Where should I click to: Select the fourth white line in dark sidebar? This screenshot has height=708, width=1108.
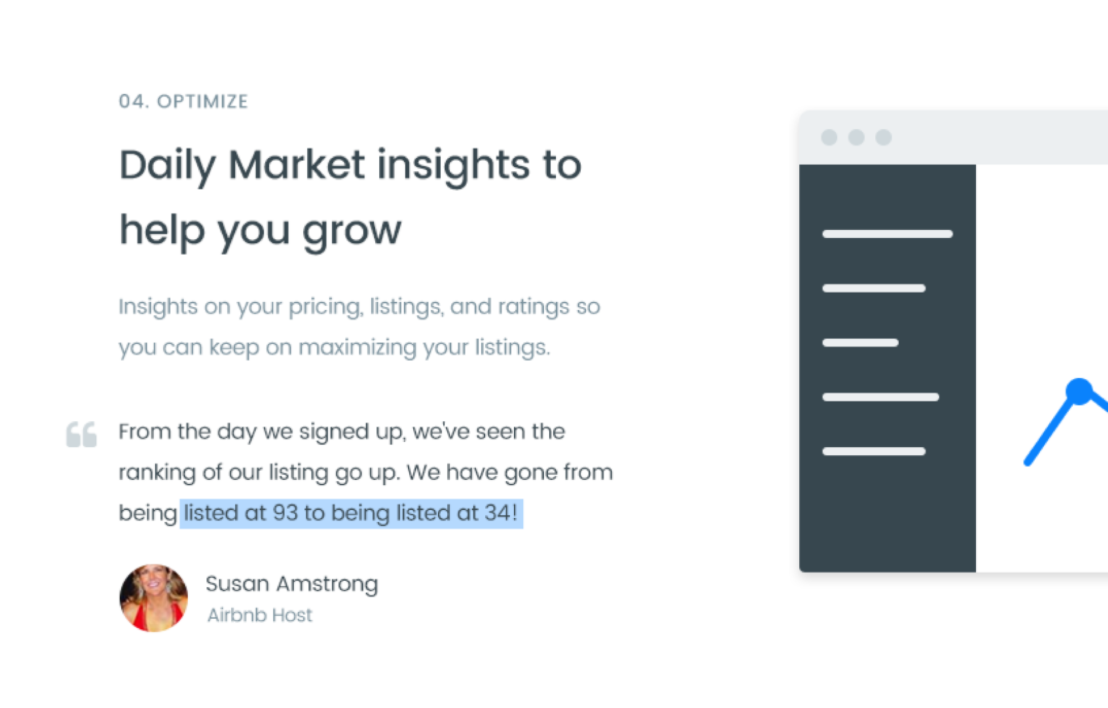(880, 397)
